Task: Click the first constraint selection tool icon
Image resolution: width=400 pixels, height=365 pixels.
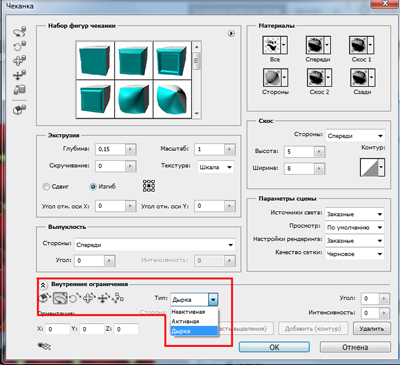Action: click(45, 297)
